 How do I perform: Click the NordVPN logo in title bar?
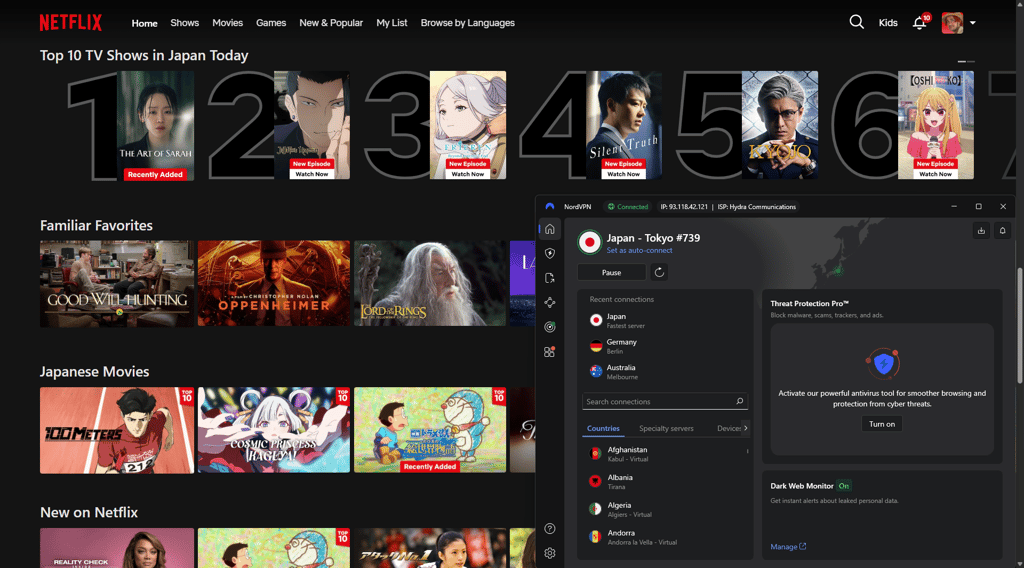click(550, 206)
